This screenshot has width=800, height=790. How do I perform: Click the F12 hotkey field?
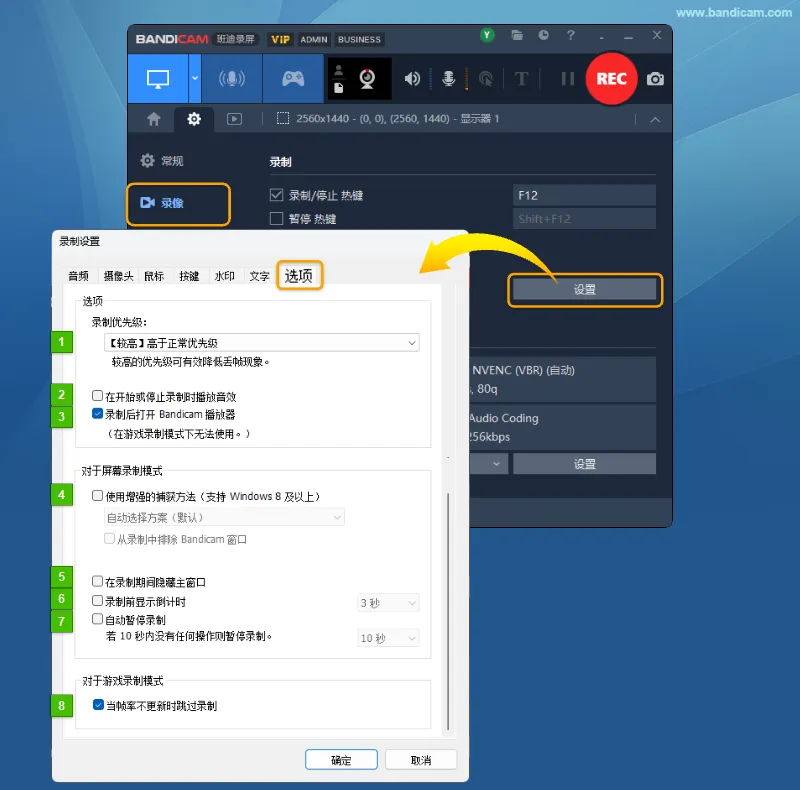584,195
